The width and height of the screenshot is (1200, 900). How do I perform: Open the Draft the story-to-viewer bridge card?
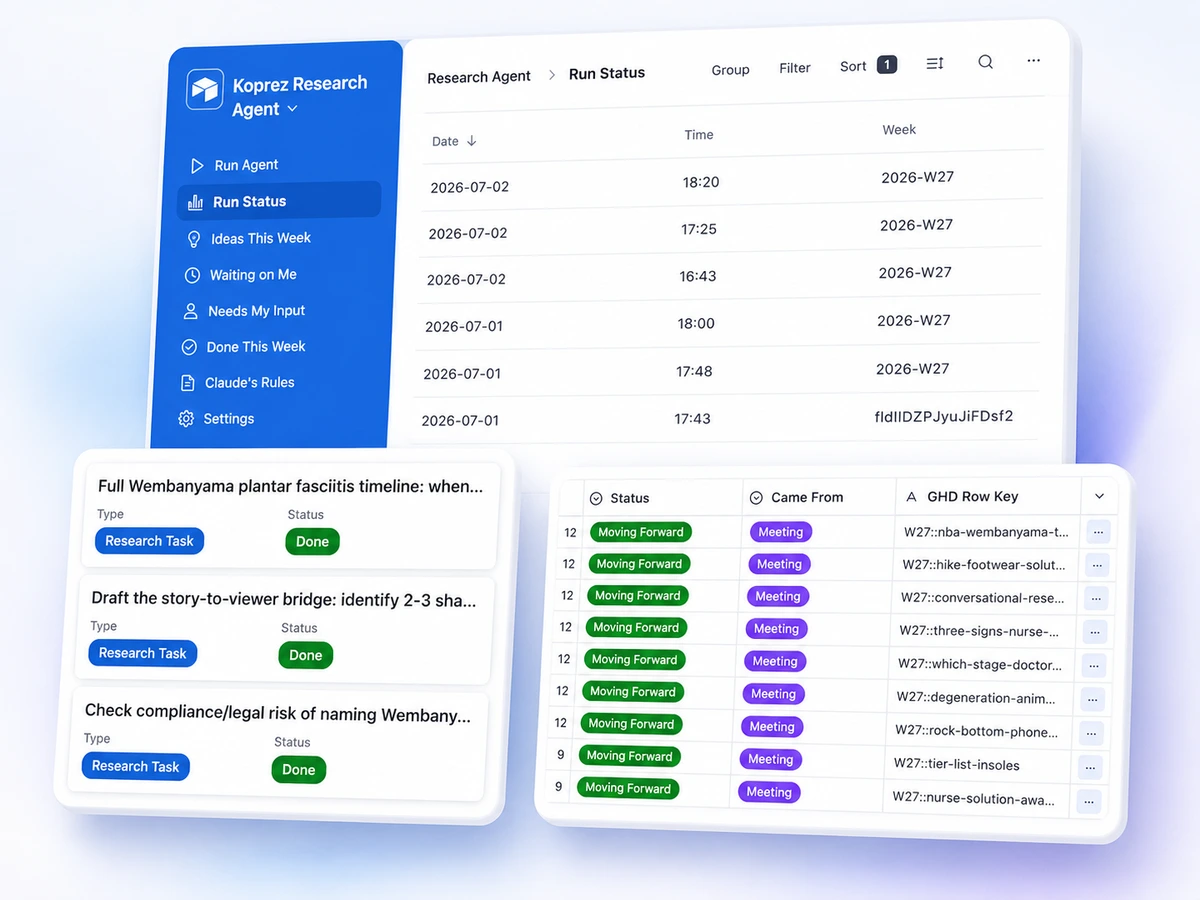tap(285, 628)
